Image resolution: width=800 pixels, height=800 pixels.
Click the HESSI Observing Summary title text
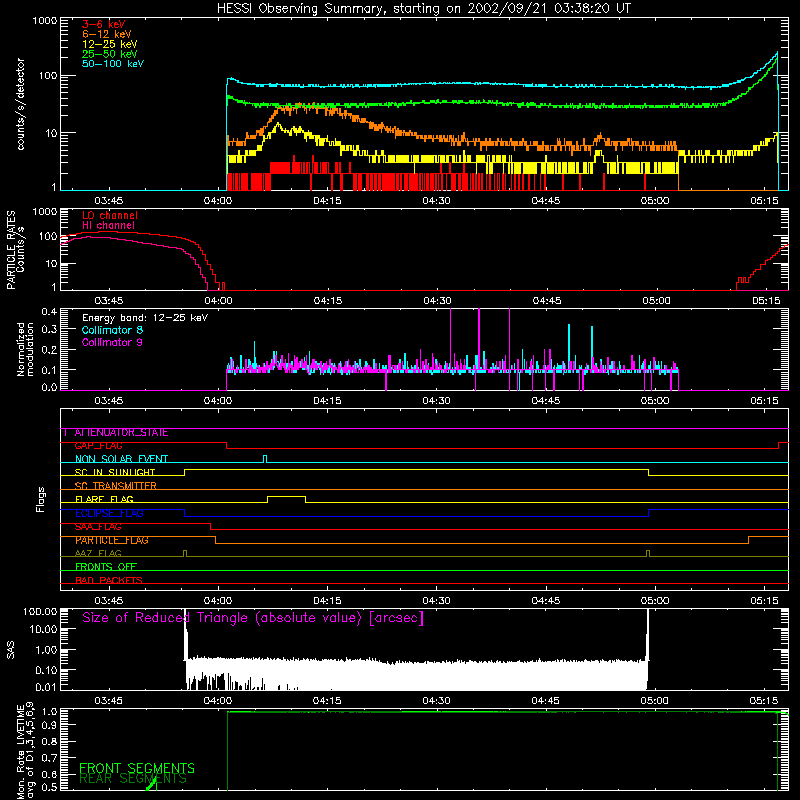424,9
